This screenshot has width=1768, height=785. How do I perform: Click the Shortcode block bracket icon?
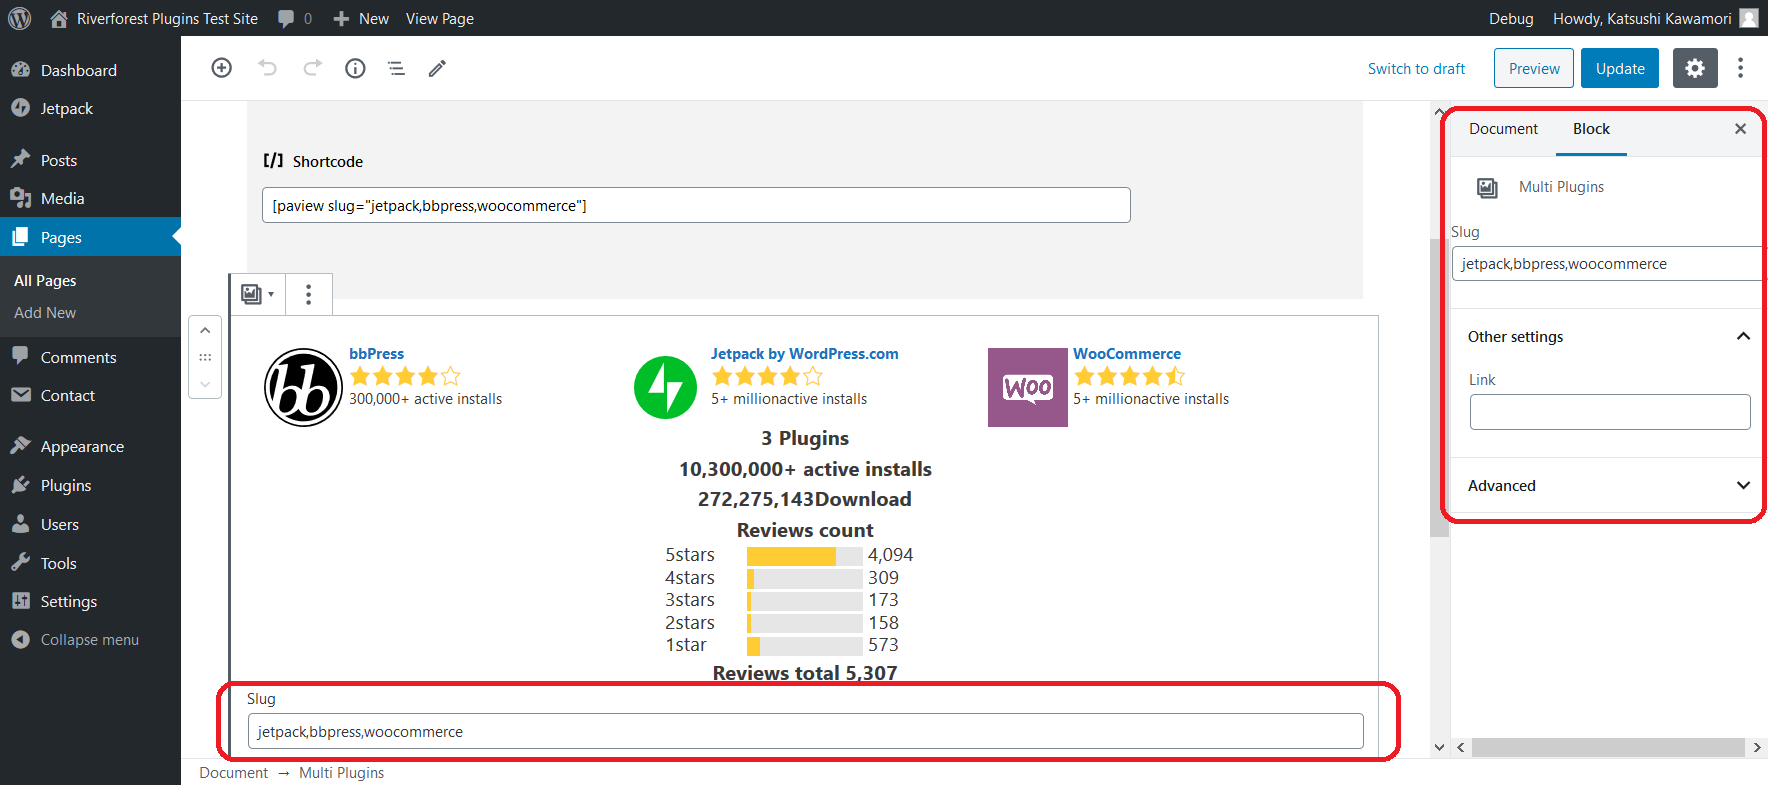point(273,160)
